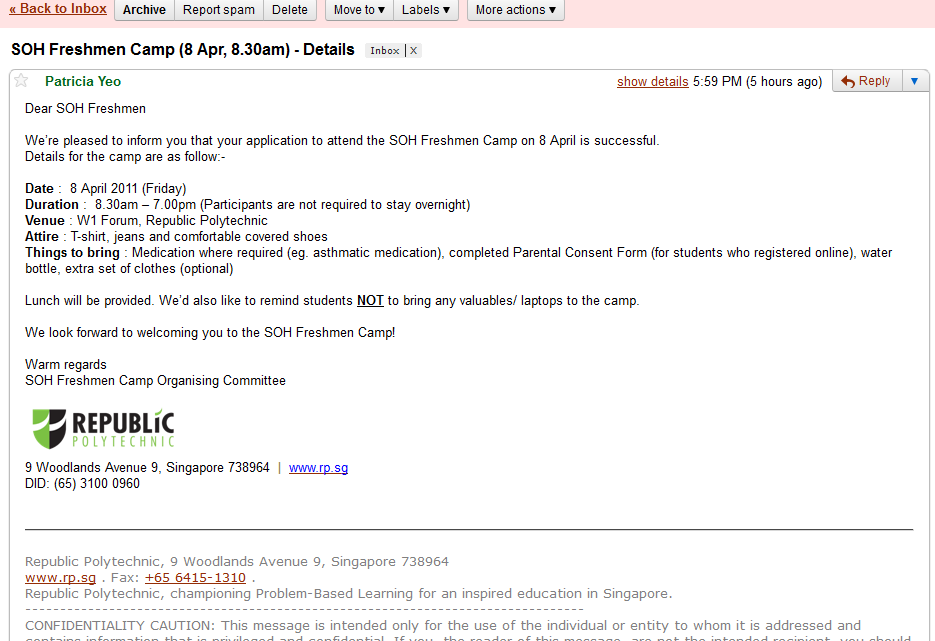The height and width of the screenshot is (641, 935).
Task: Open the reply options dropdown arrow
Action: point(914,81)
